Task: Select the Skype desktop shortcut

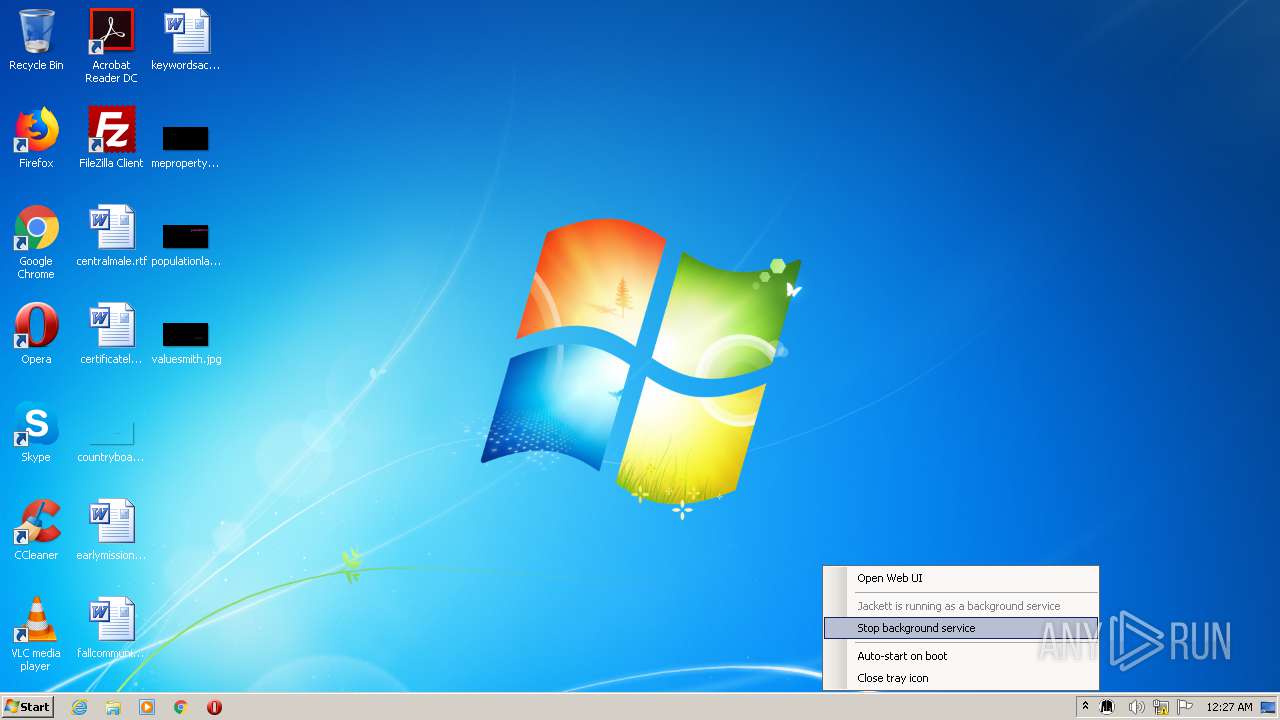Action: pos(36,432)
